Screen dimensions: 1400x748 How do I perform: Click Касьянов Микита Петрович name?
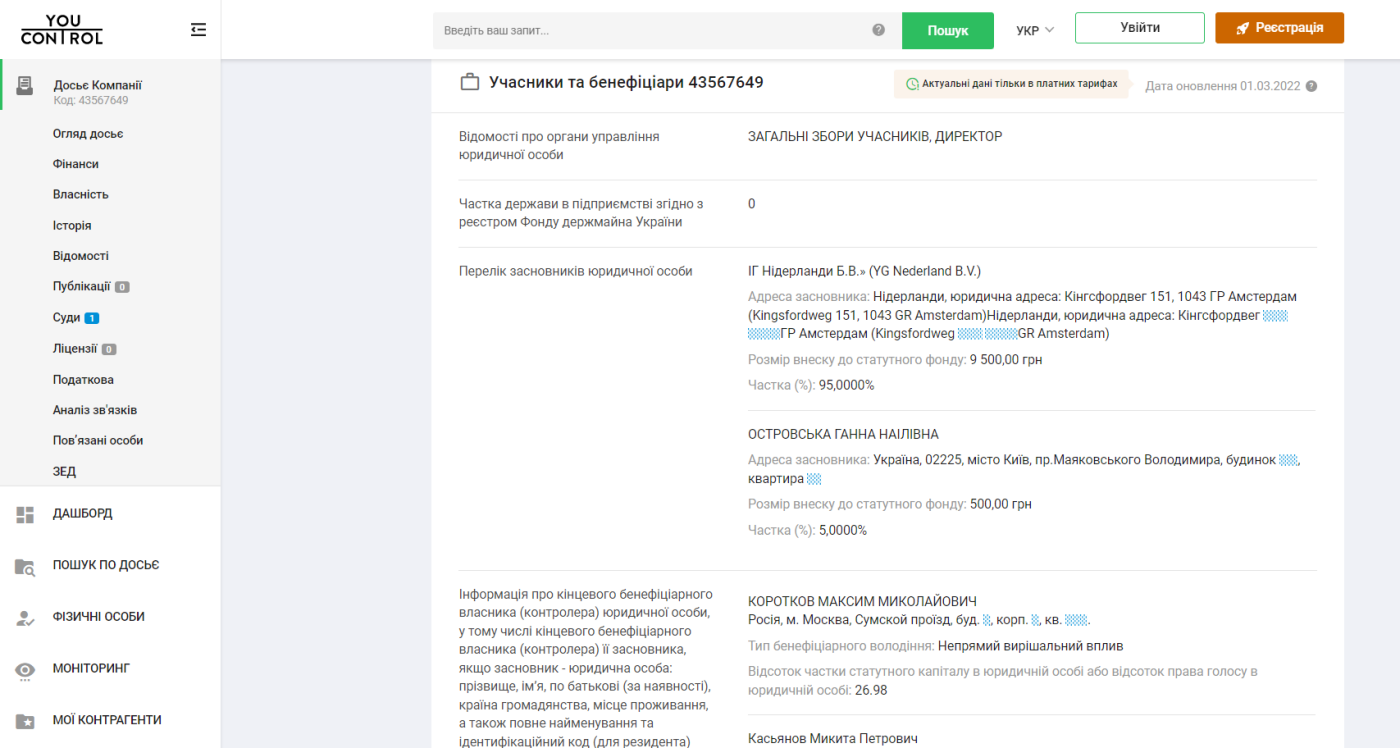pyautogui.click(x=832, y=739)
